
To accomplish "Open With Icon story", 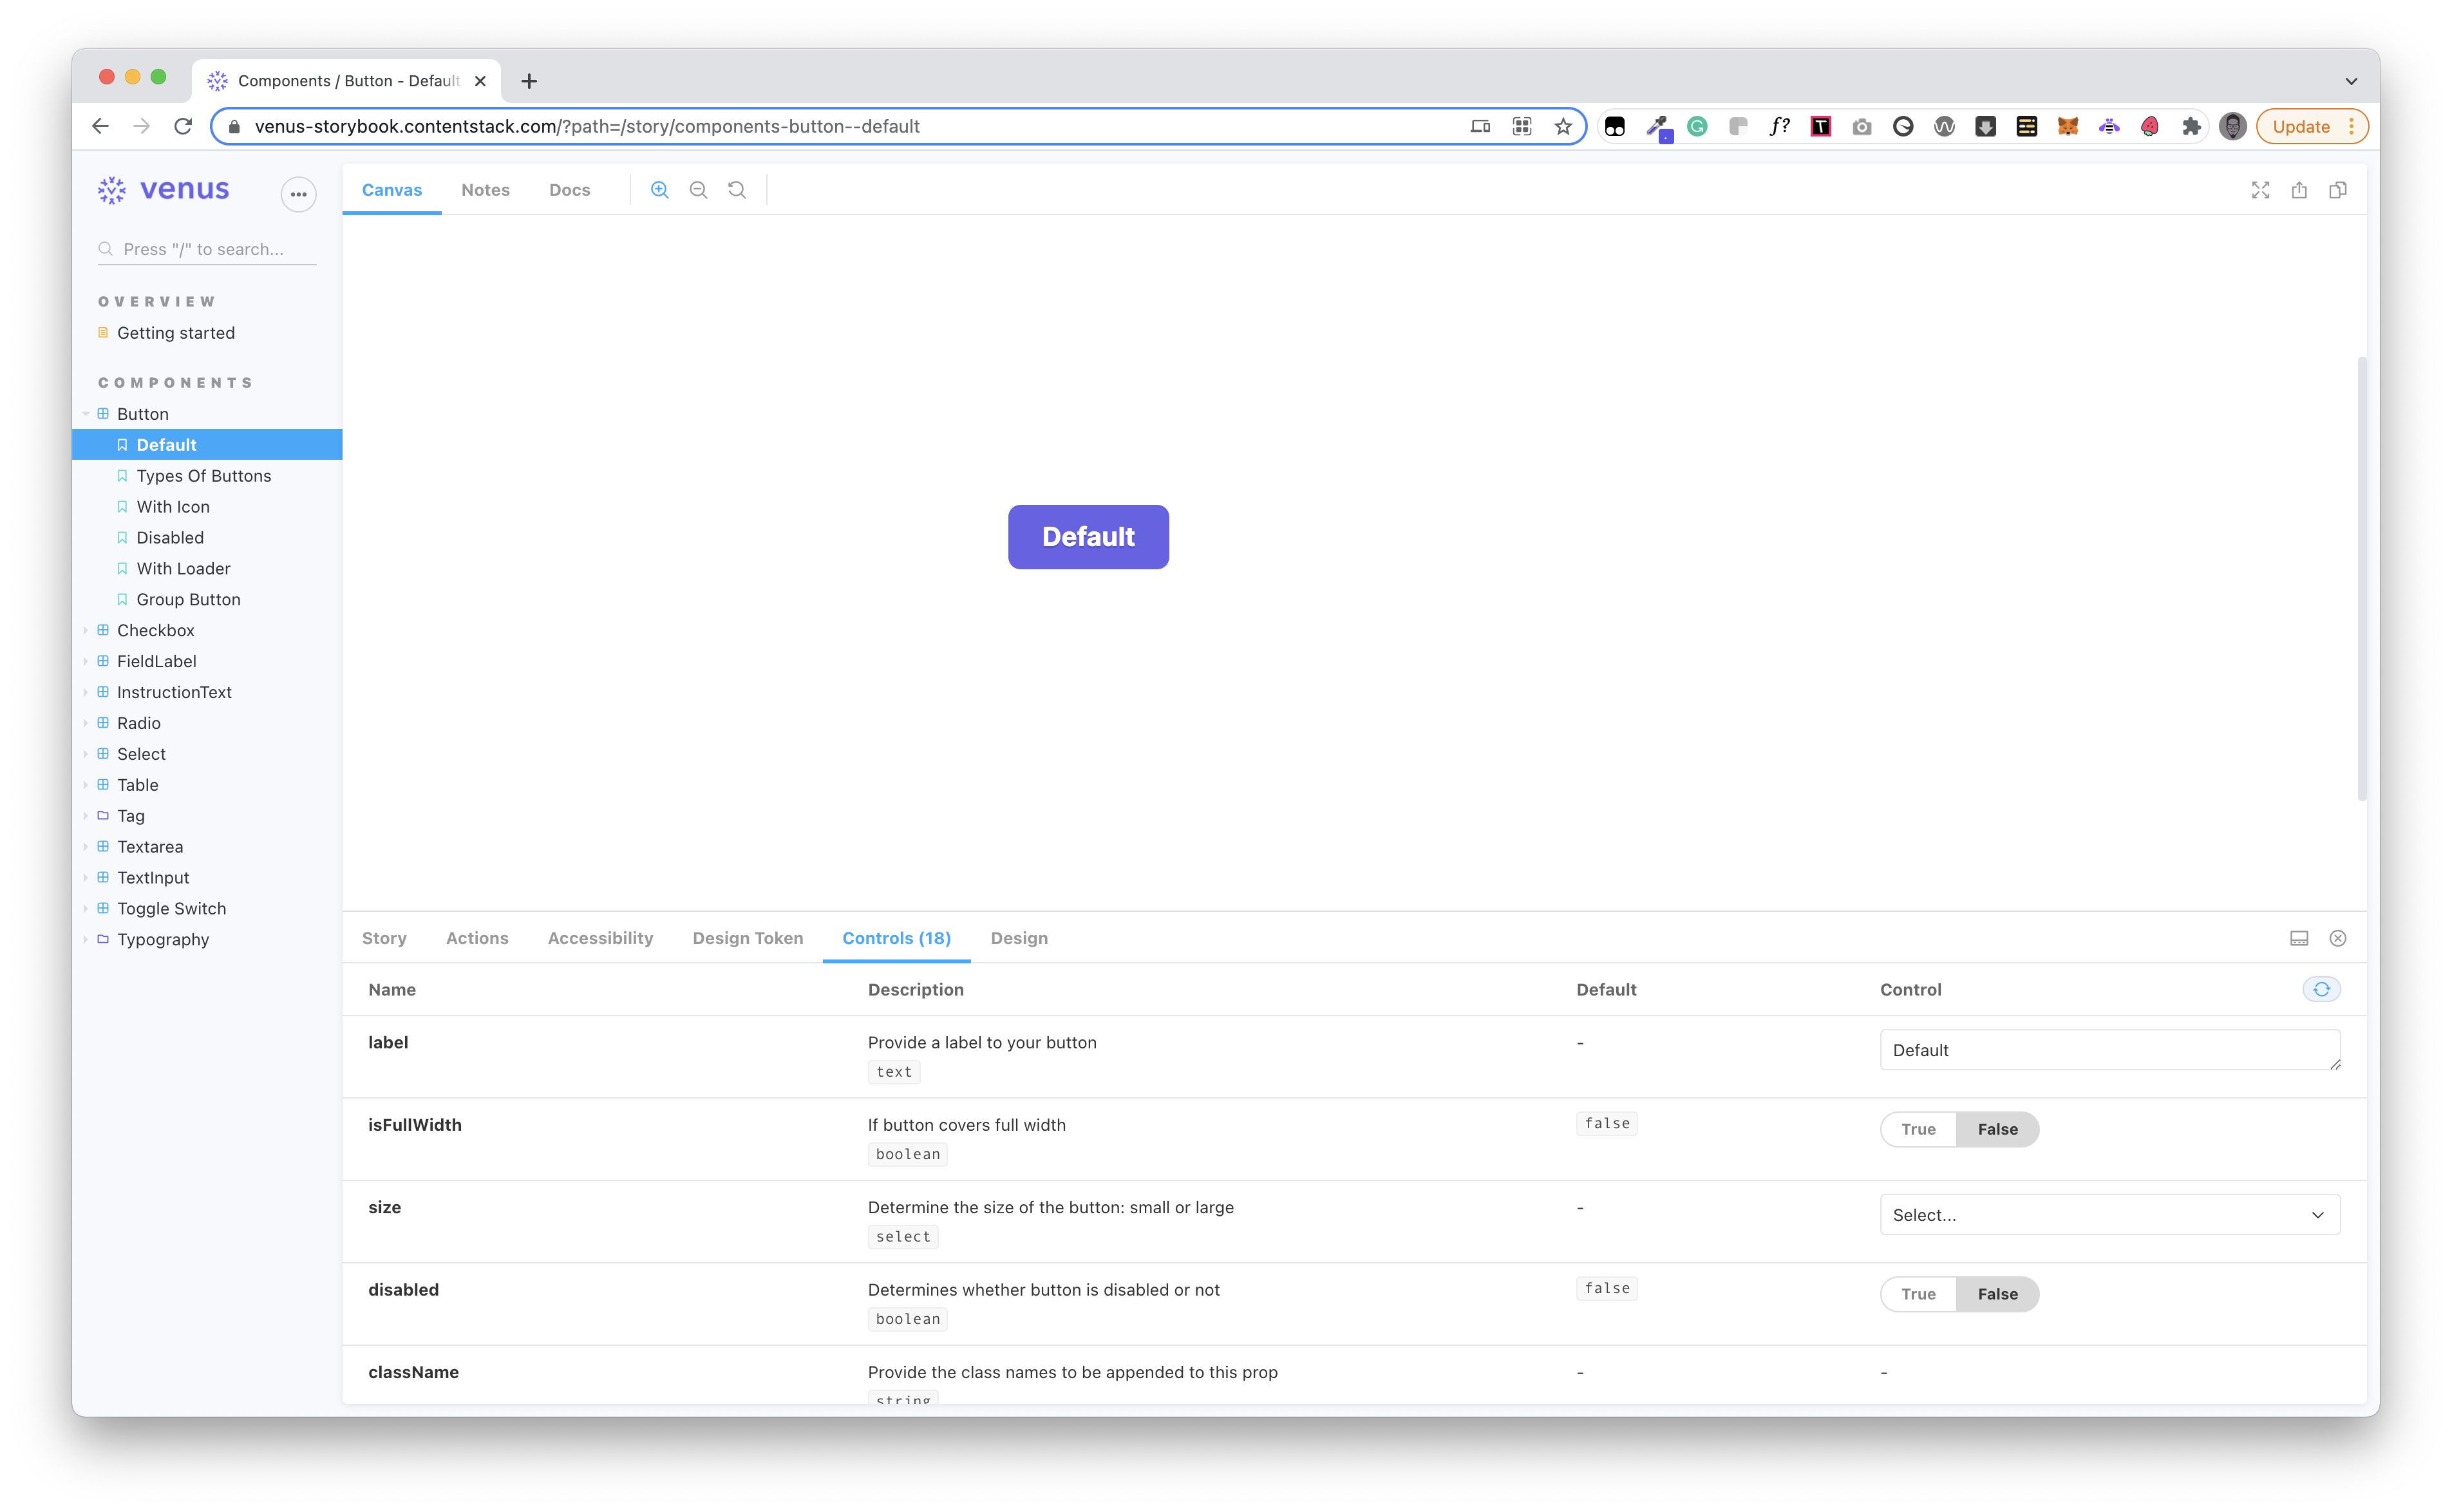I will point(172,507).
